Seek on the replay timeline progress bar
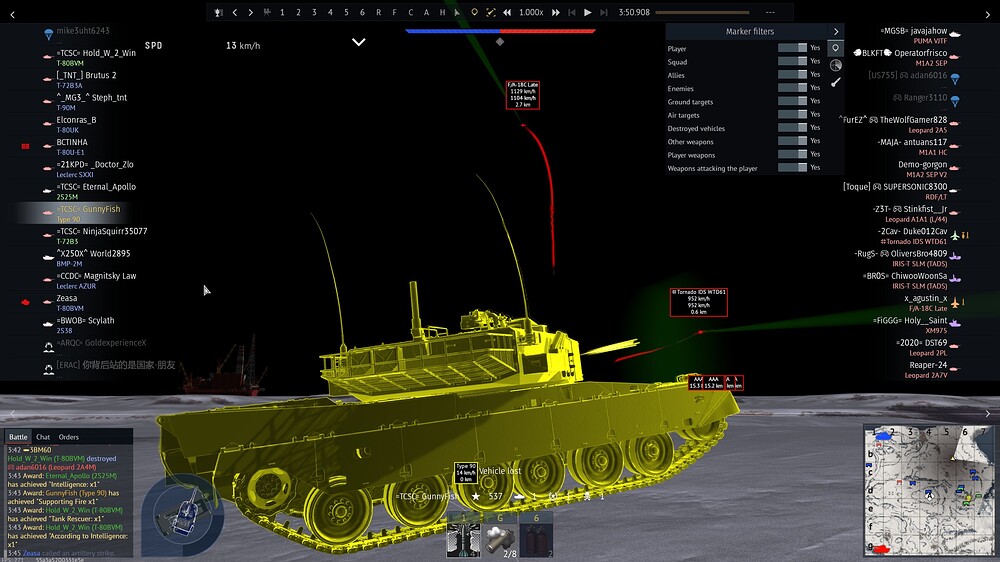Image resolution: width=1000 pixels, height=562 pixels. click(x=702, y=12)
